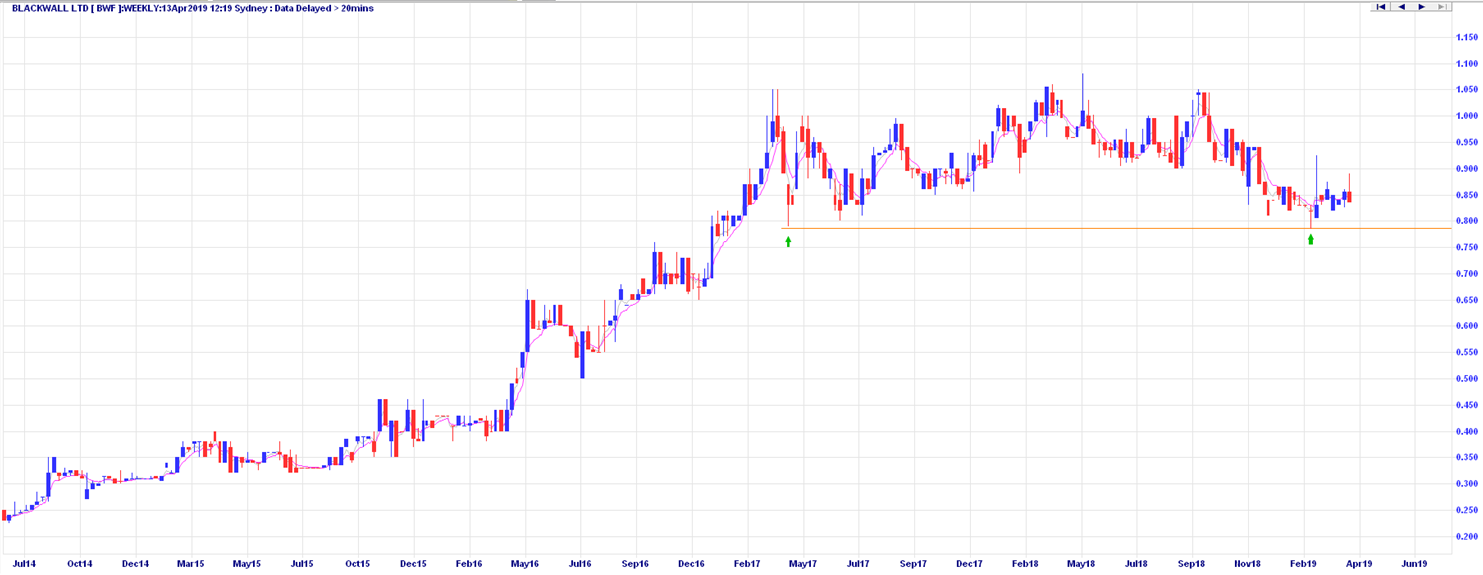Screen dimensions: 1483x575
Task: Click the Jul17 date axis label
Action: click(x=858, y=564)
